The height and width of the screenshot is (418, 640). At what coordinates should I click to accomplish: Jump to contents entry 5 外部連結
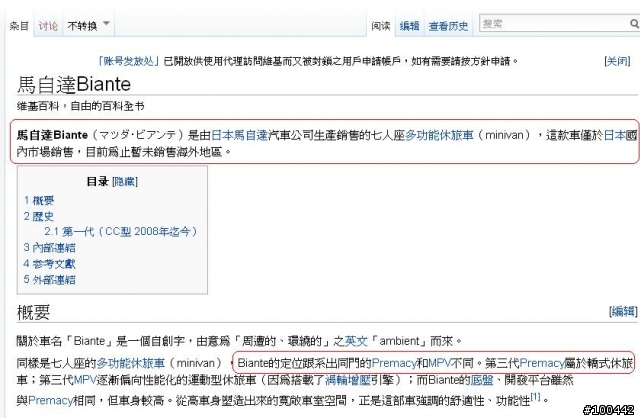[x=49, y=280]
